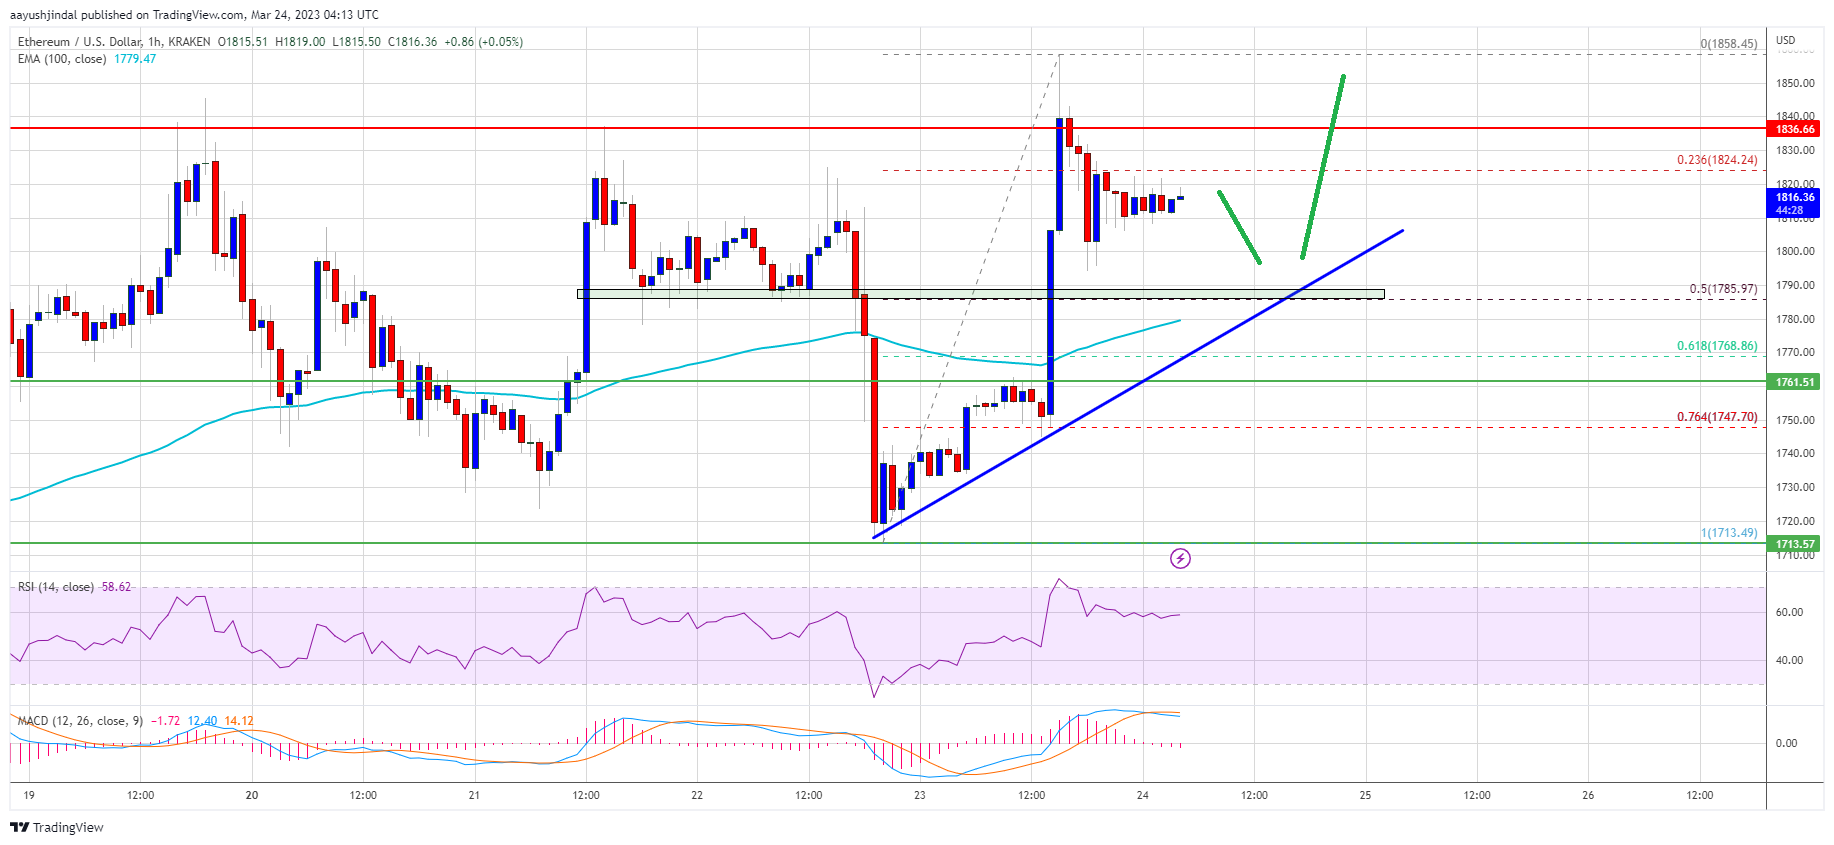
Task: Click the TradingView logo at bottom left
Action: 57,827
